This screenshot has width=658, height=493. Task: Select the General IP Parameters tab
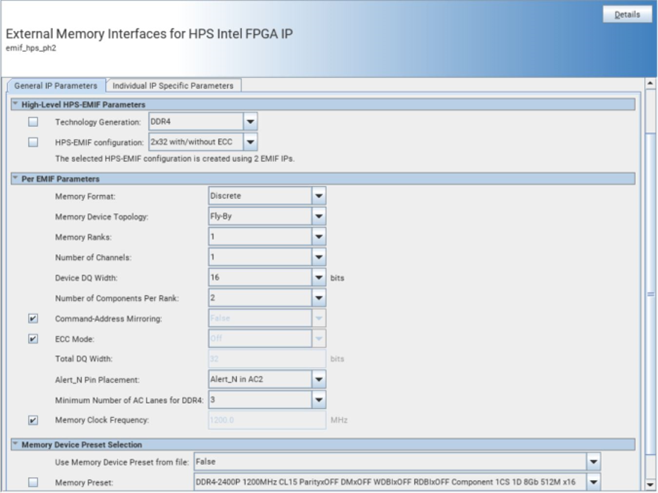[x=56, y=86]
